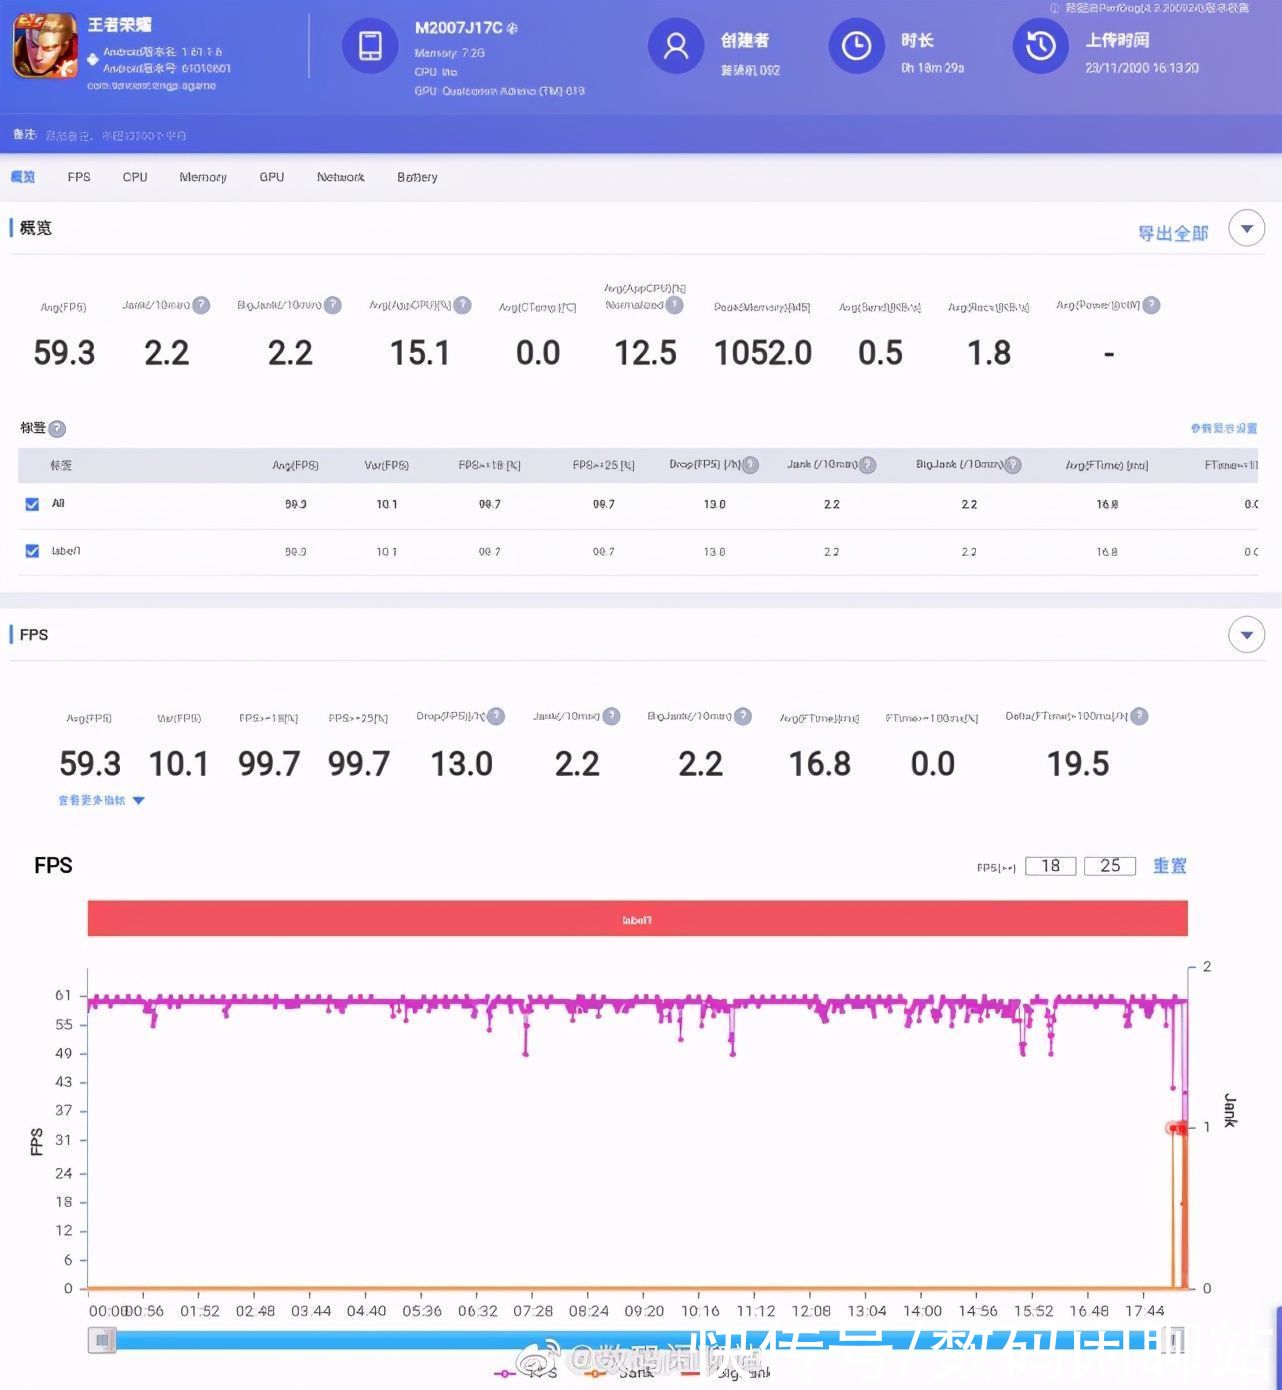Open help for Jank(/10min) table column
Screen dimensions: 1282x1390
[x=867, y=465]
